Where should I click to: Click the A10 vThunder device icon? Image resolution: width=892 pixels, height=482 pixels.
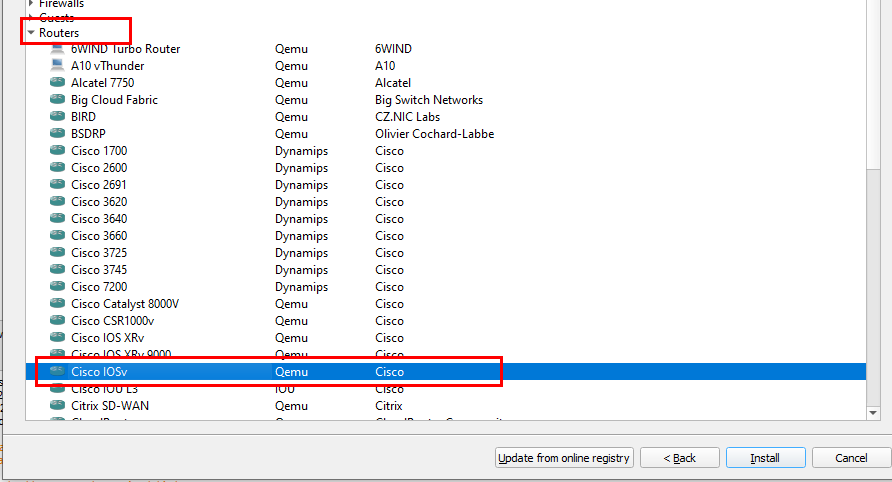[x=57, y=65]
